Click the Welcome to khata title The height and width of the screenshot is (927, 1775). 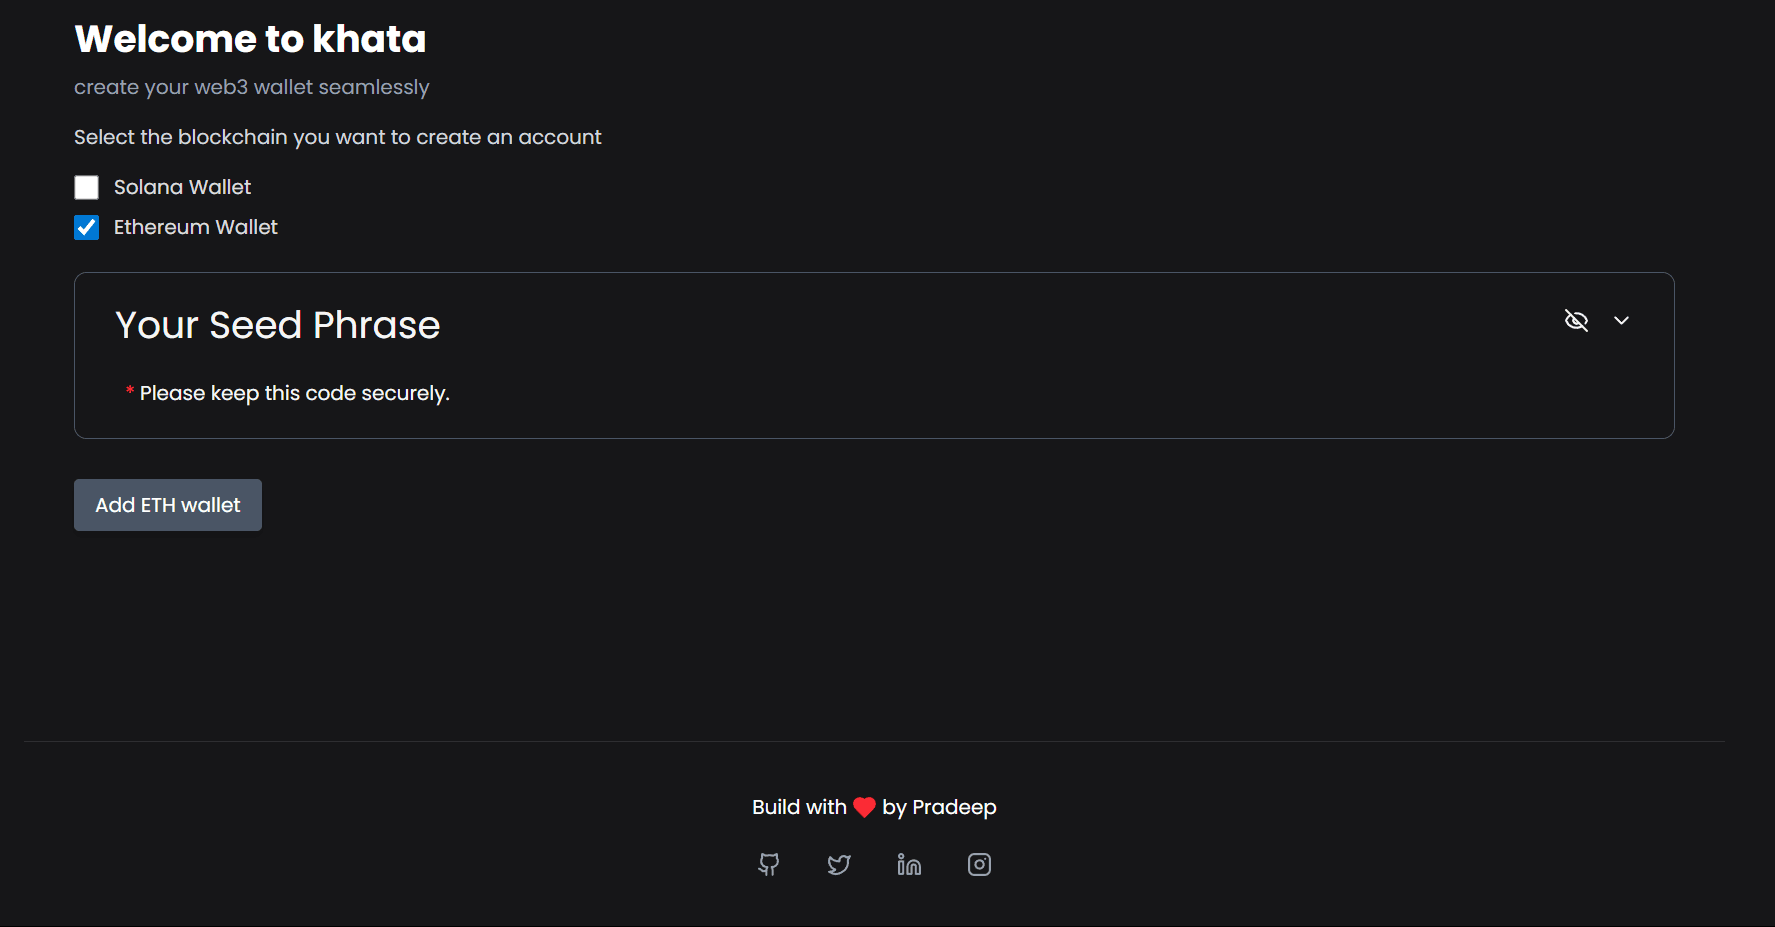(250, 39)
